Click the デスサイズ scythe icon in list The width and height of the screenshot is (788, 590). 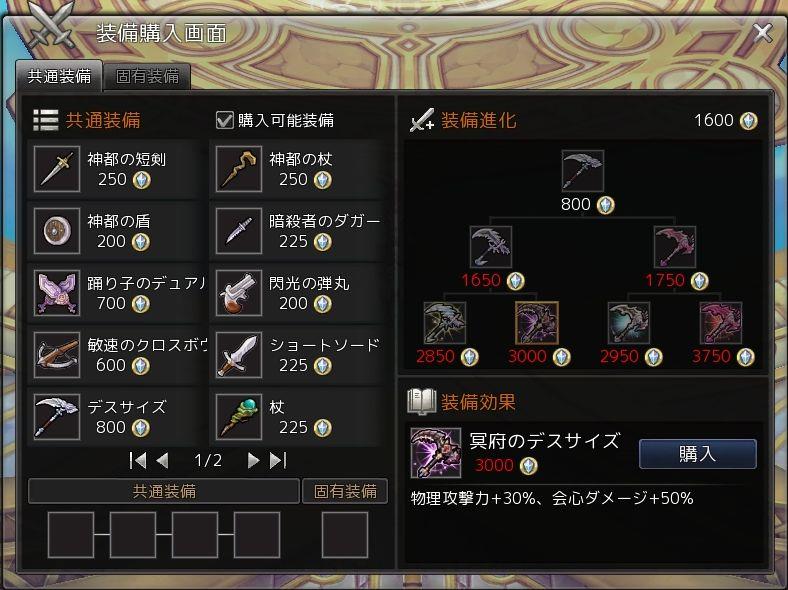(x=57, y=417)
